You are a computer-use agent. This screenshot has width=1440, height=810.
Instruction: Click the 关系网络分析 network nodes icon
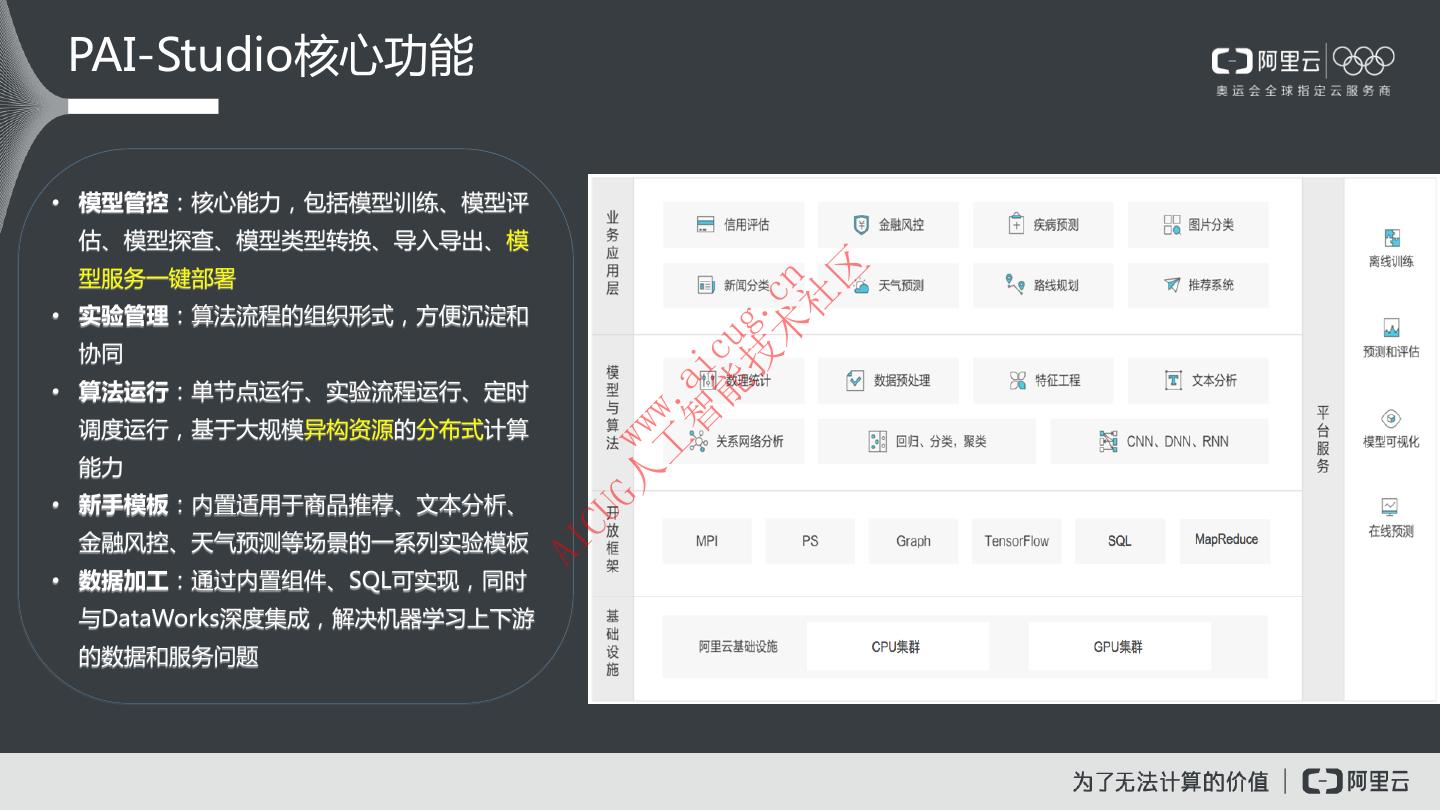pyautogui.click(x=698, y=441)
